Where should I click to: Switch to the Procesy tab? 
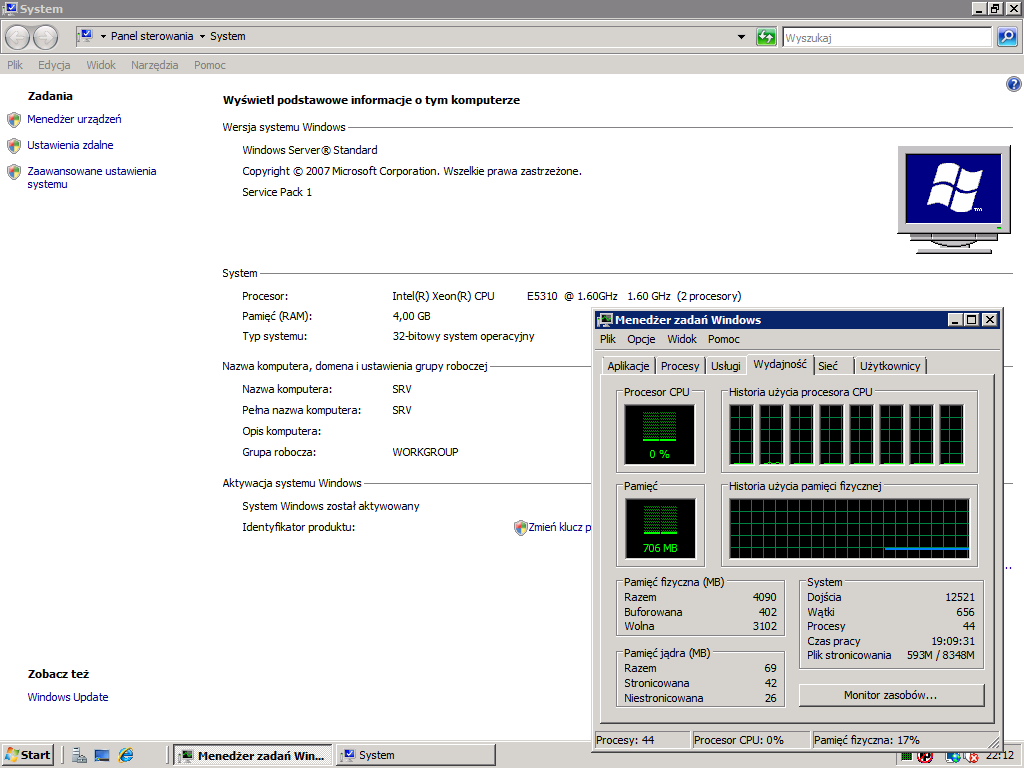tap(680, 366)
